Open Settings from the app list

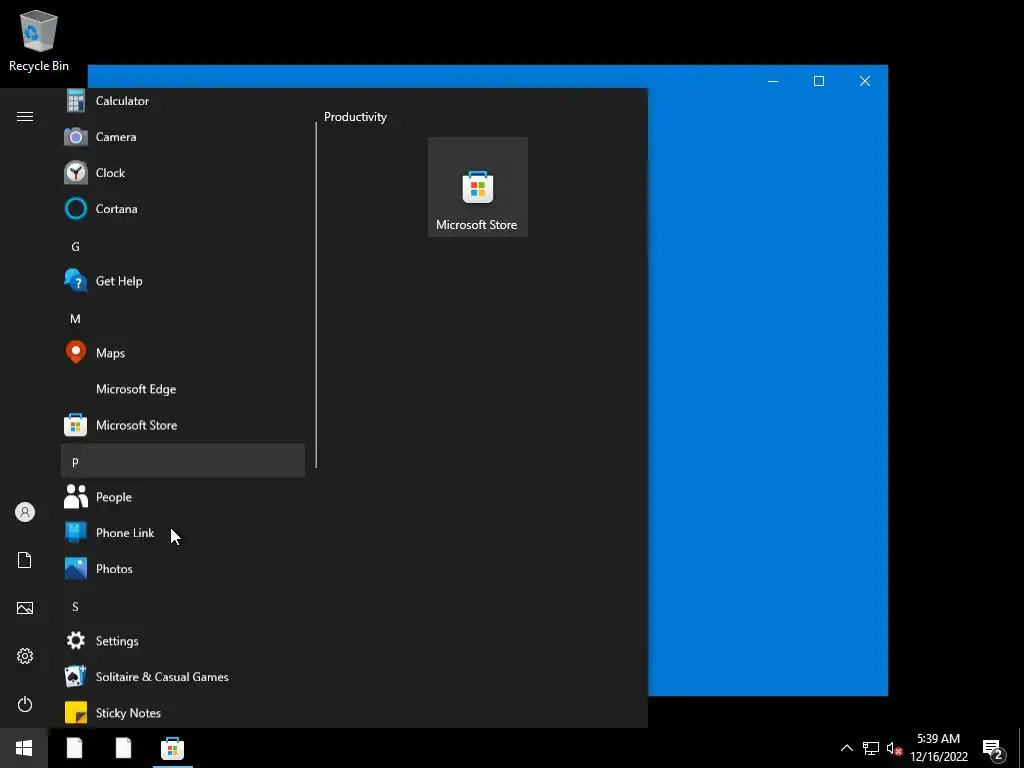[x=183, y=641]
